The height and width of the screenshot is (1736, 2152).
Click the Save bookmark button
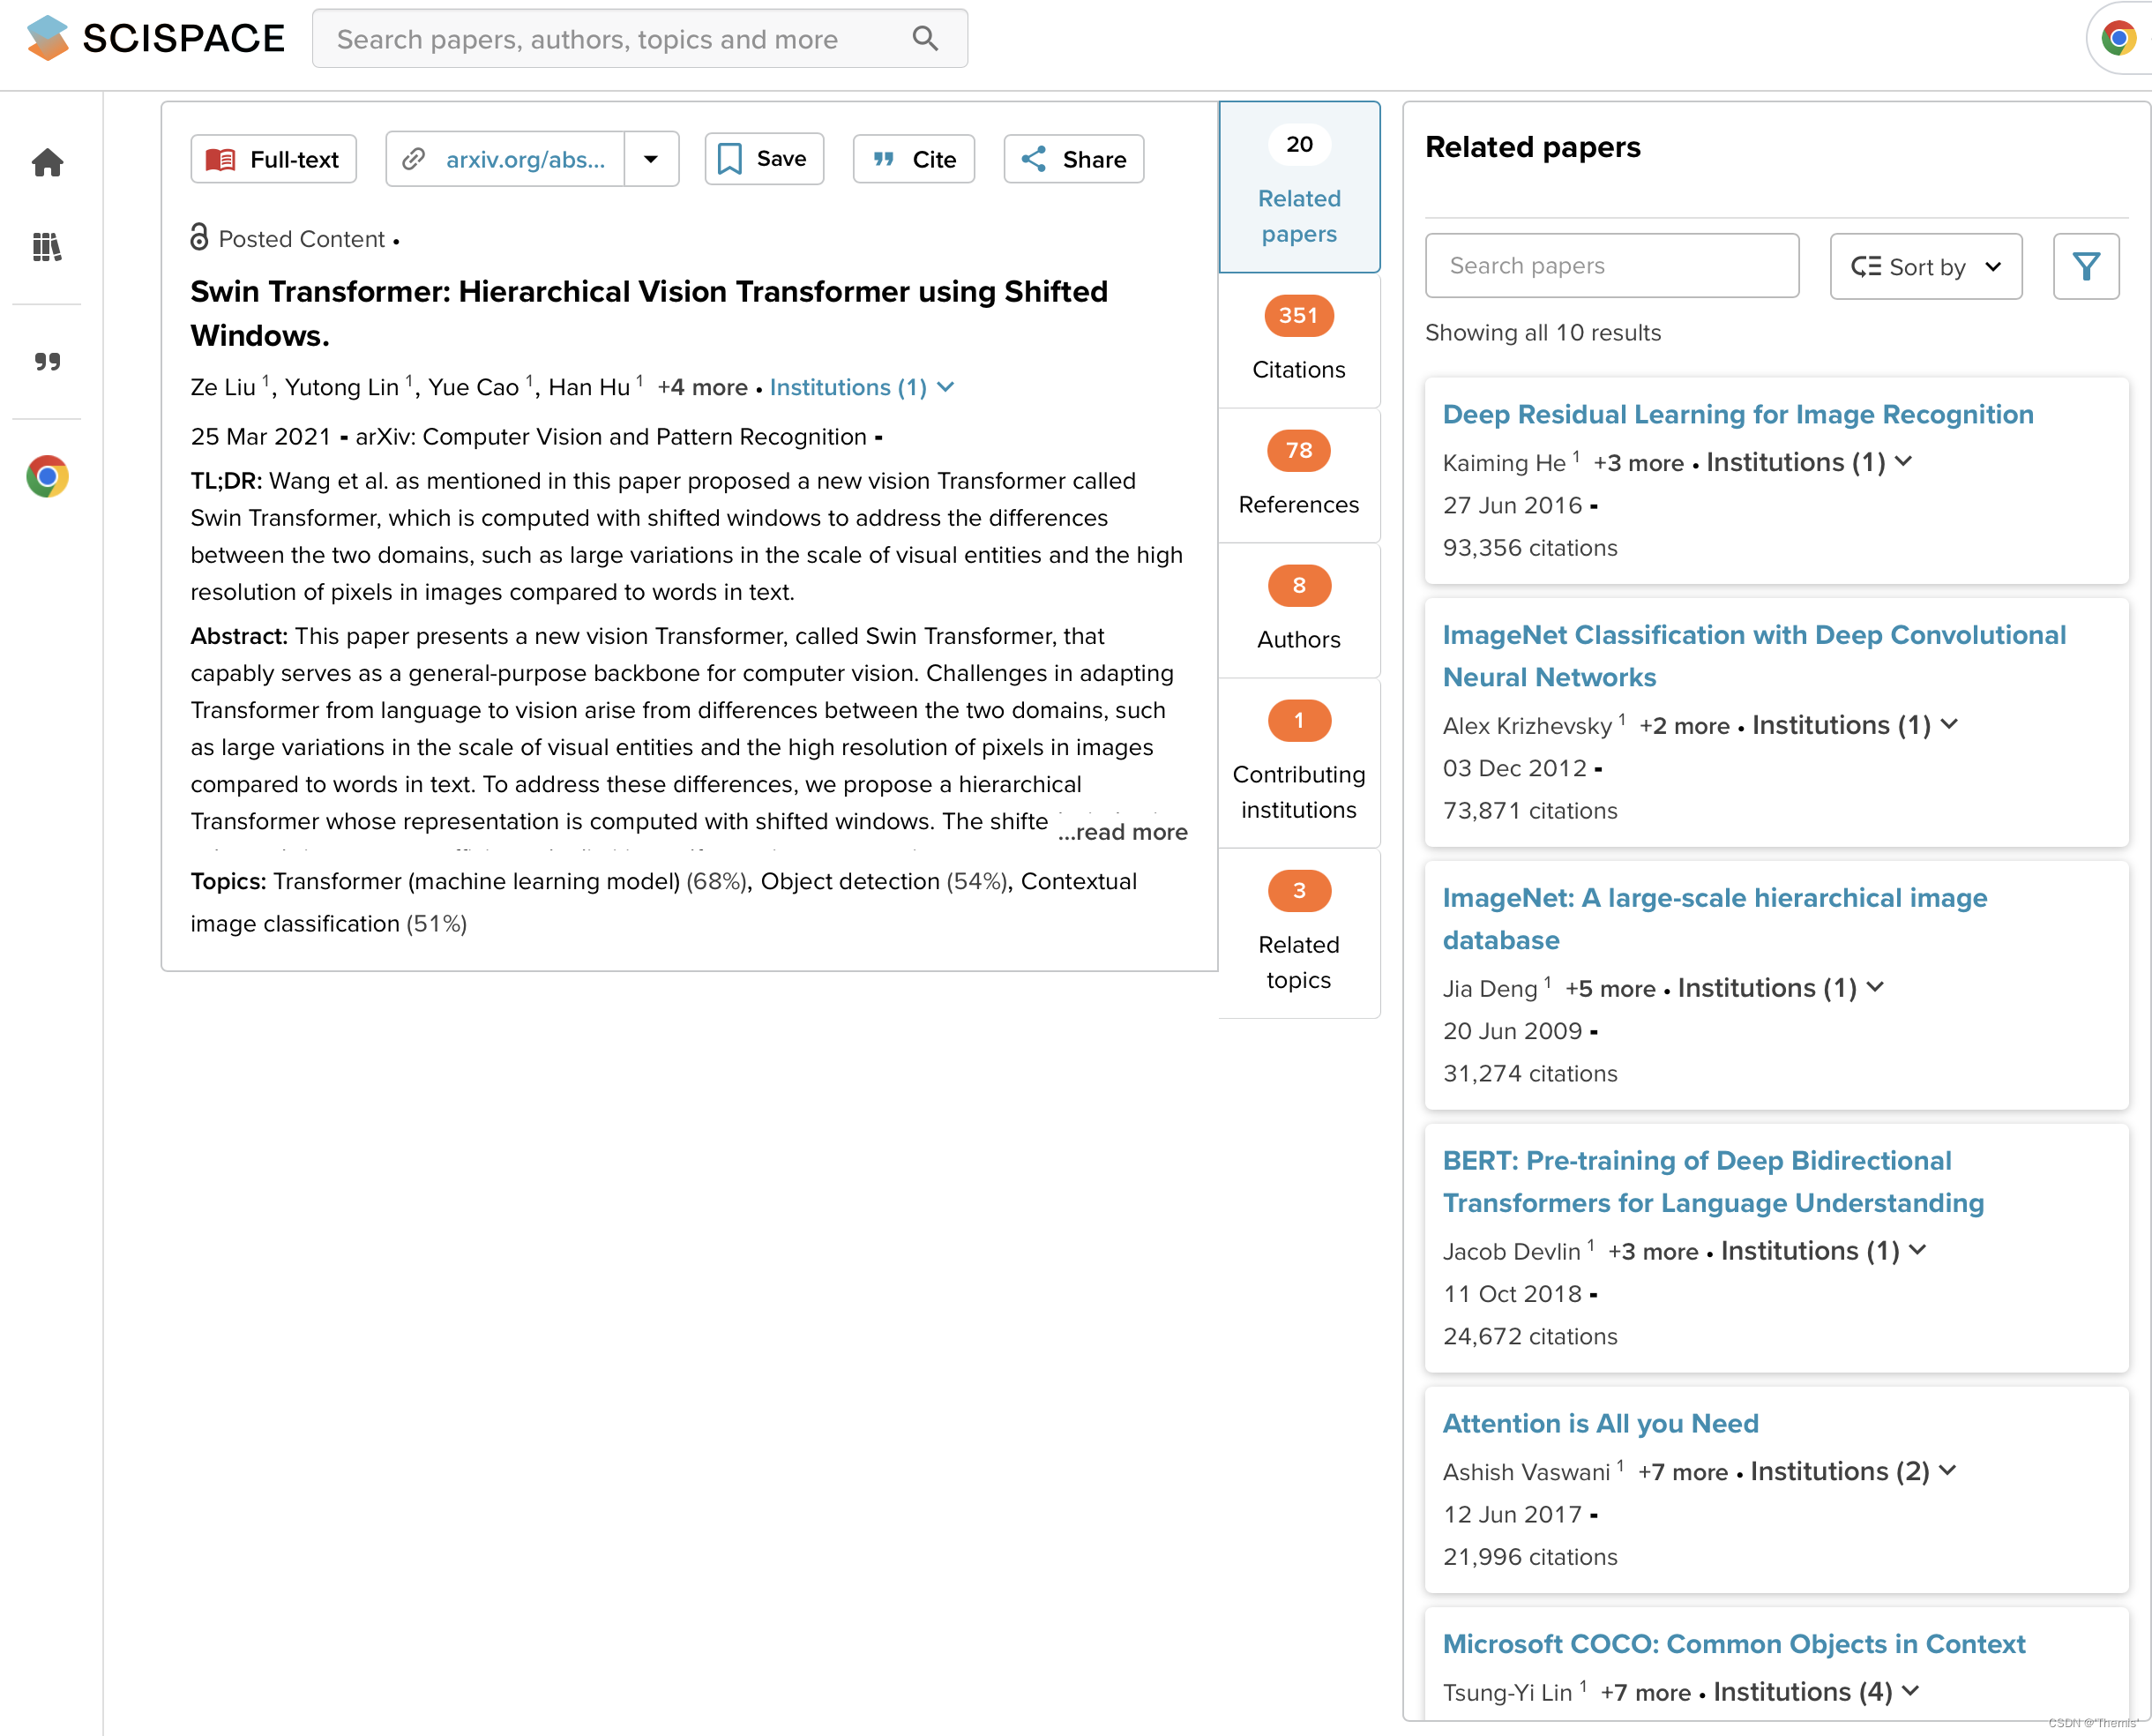pos(764,159)
